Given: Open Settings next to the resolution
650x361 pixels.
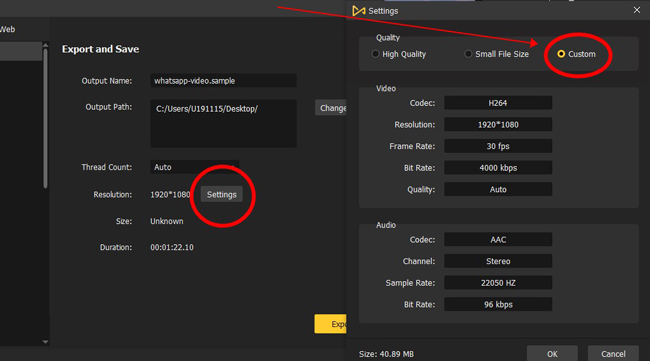Looking at the screenshot, I should pyautogui.click(x=221, y=194).
